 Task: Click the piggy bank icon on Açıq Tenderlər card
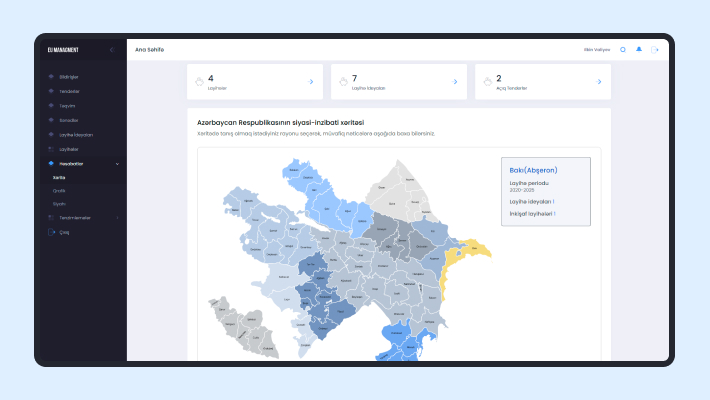click(x=486, y=82)
